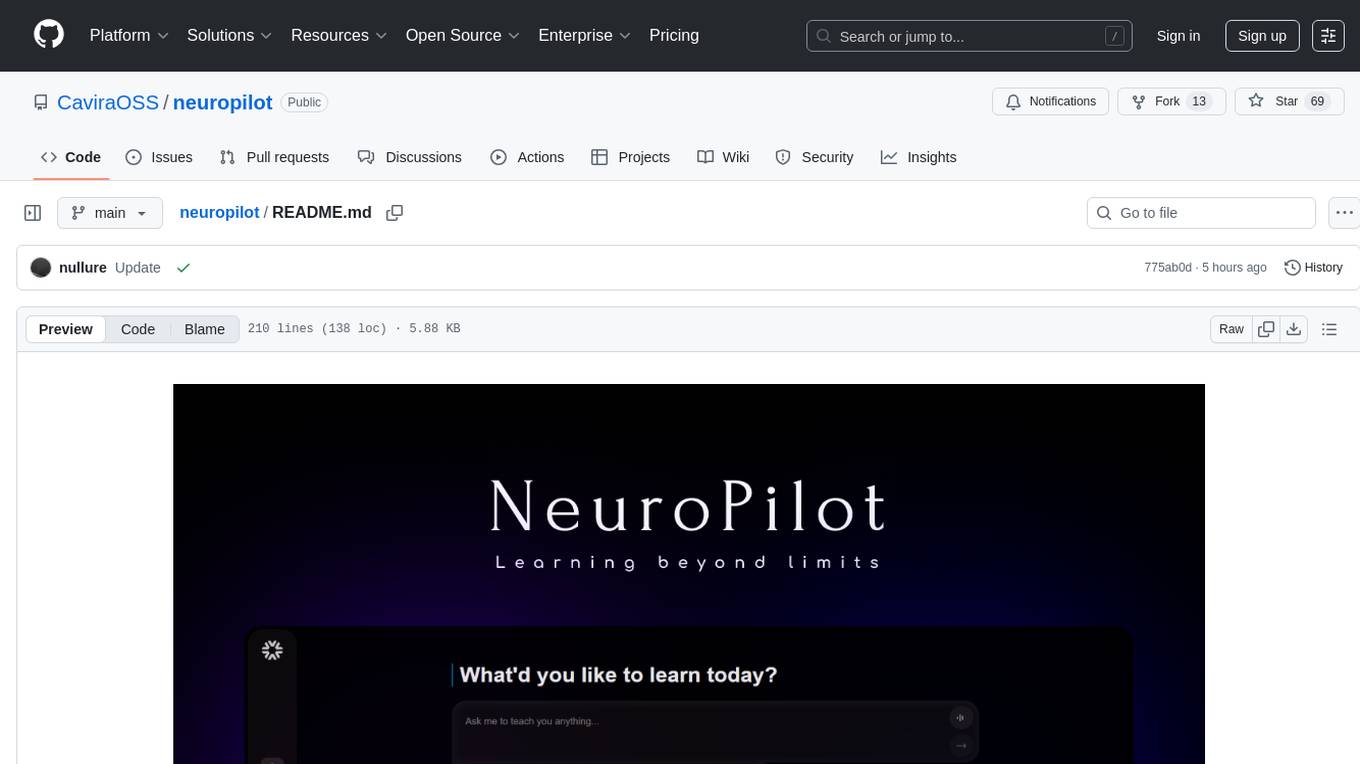Image resolution: width=1360 pixels, height=764 pixels.
Task: Open the CaviraOSS owner profile
Action: click(108, 102)
